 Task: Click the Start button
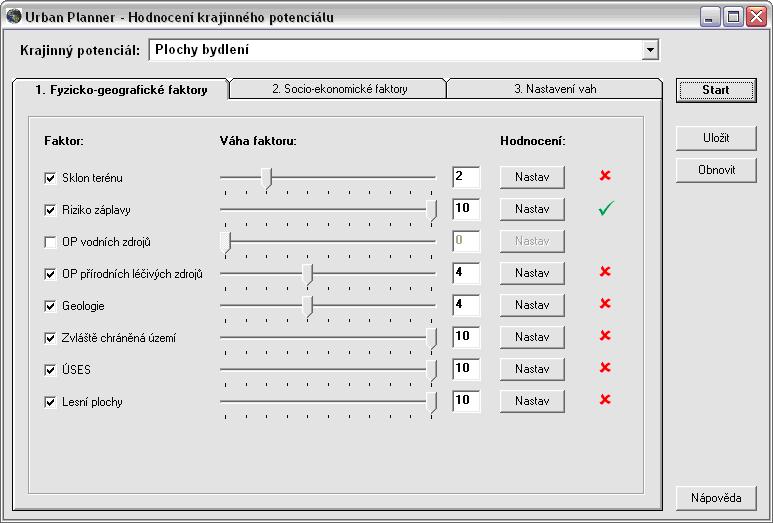pyautogui.click(x=716, y=90)
